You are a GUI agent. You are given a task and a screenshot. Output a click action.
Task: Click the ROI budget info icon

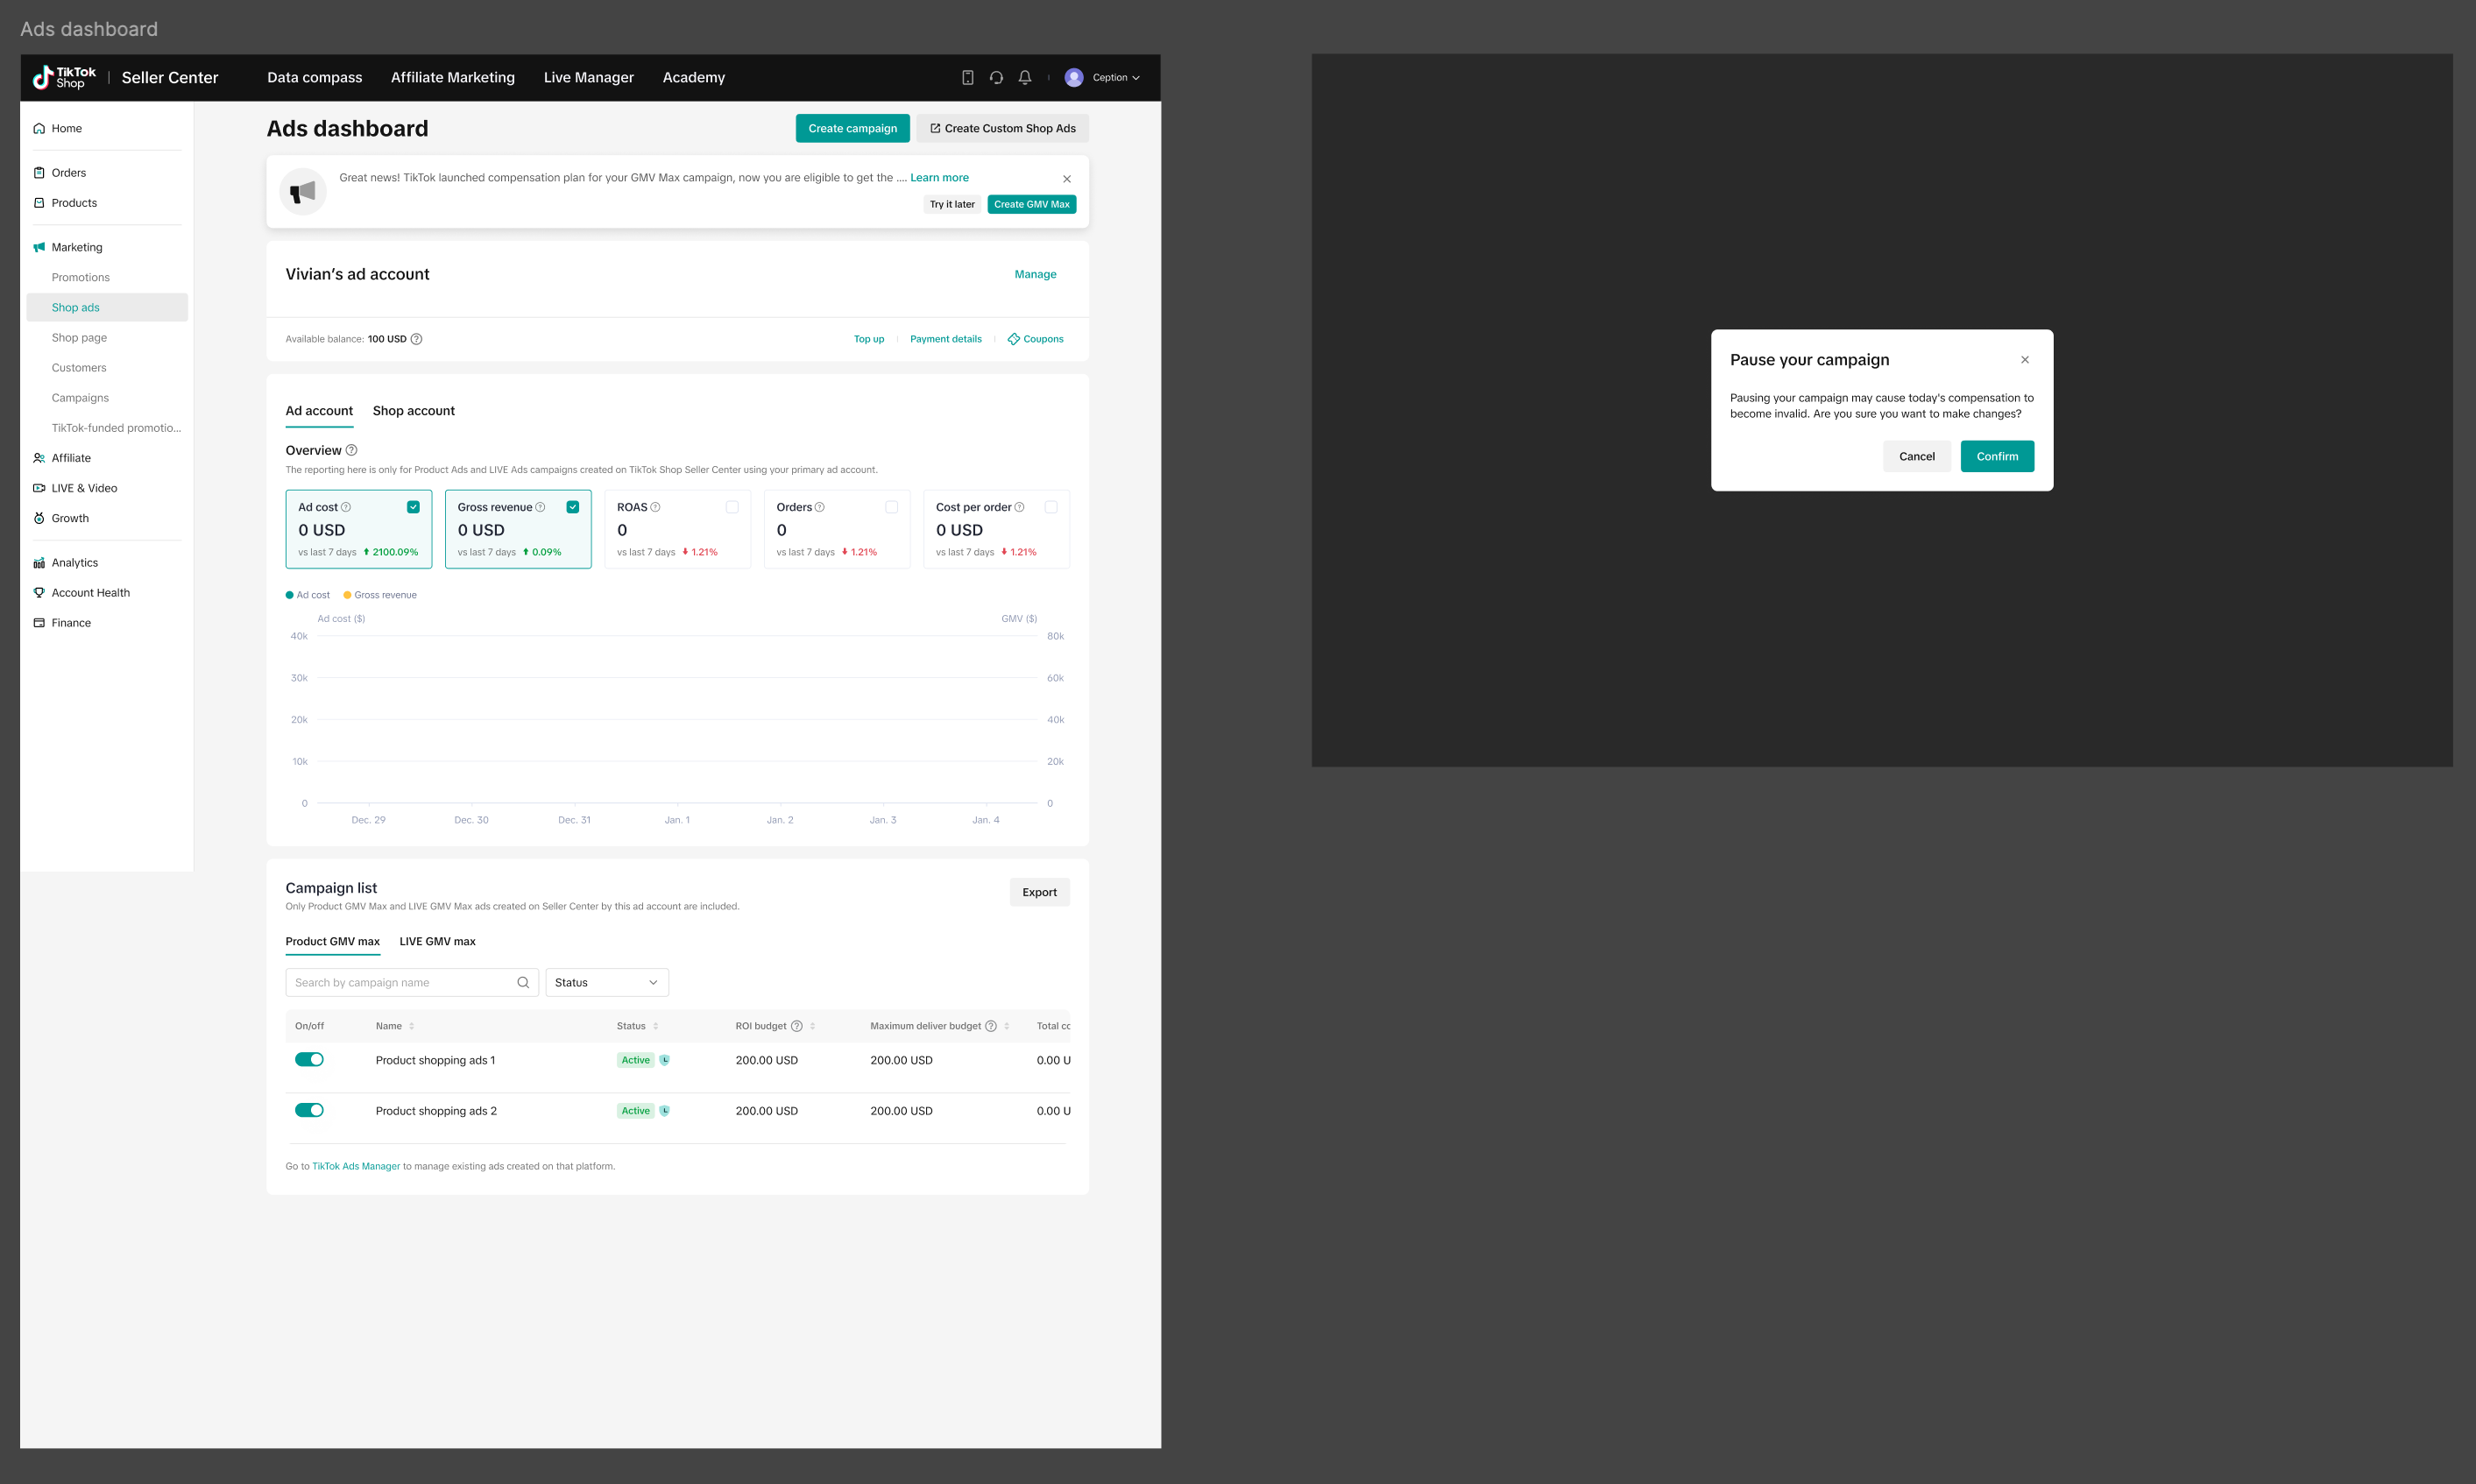797,1026
